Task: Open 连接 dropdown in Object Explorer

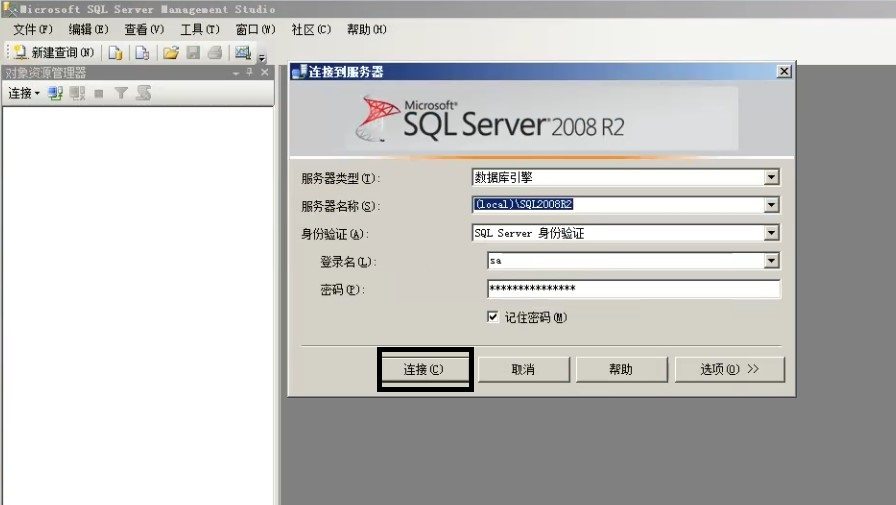Action: point(23,93)
